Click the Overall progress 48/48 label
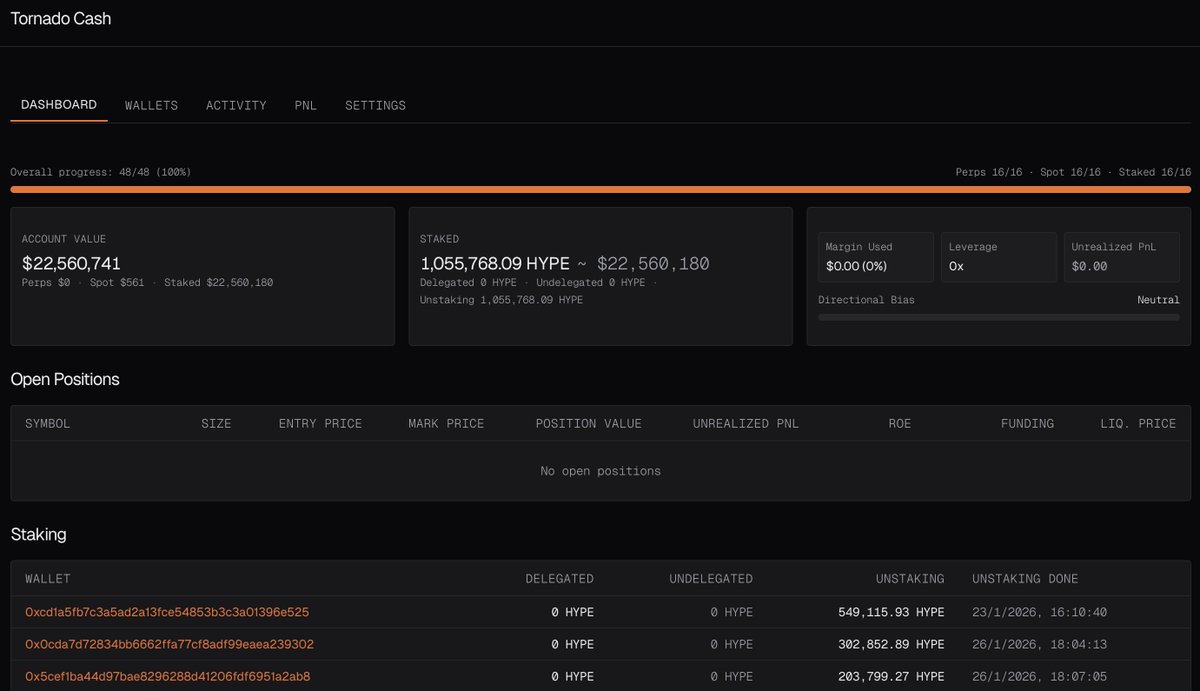This screenshot has width=1200, height=691. (x=101, y=172)
